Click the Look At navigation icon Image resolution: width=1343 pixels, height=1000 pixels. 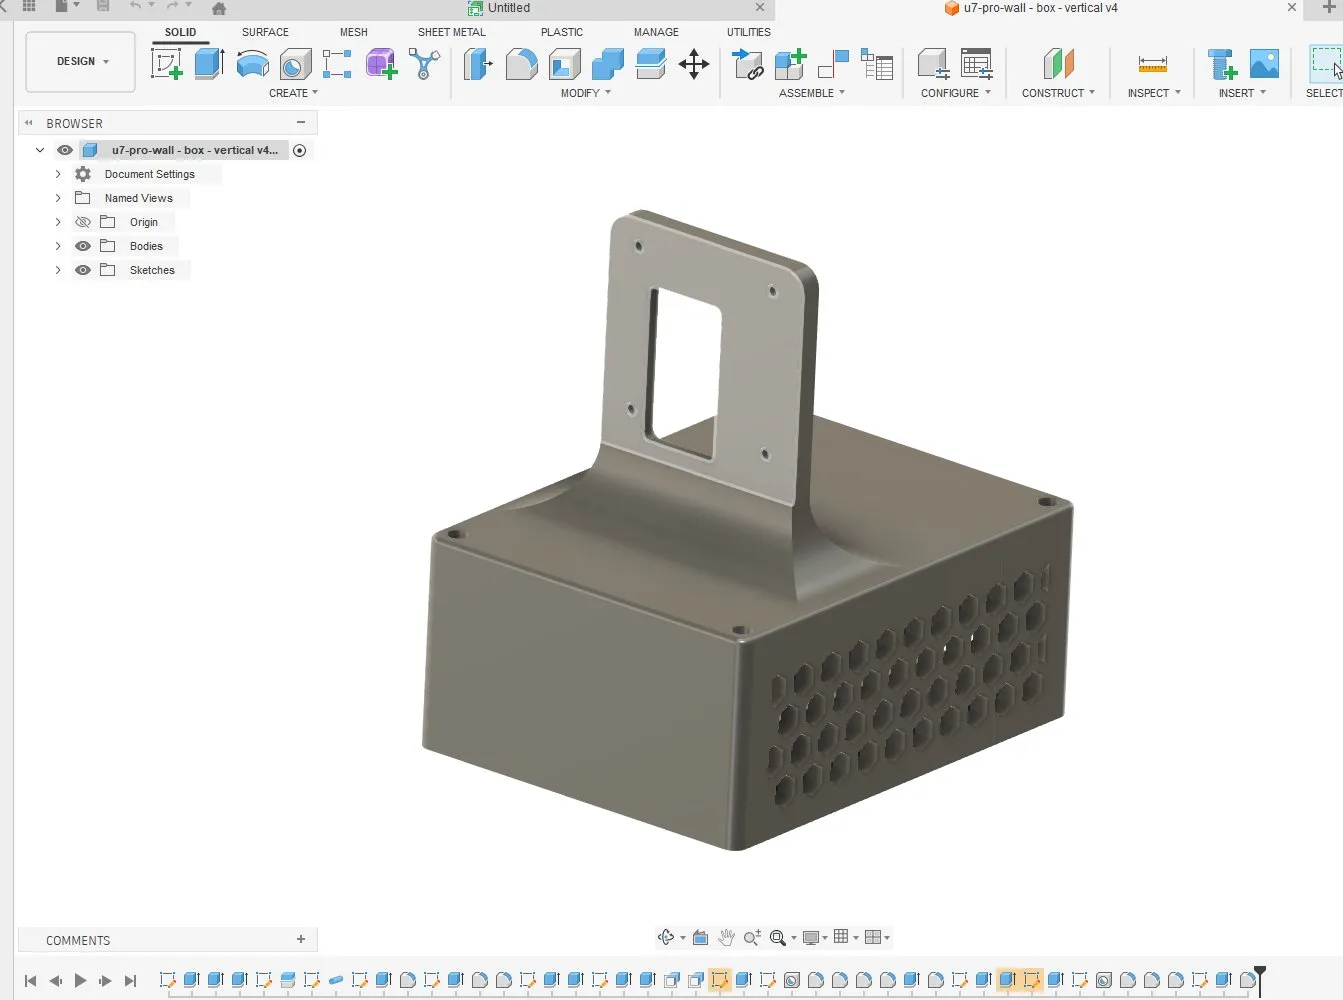[700, 937]
